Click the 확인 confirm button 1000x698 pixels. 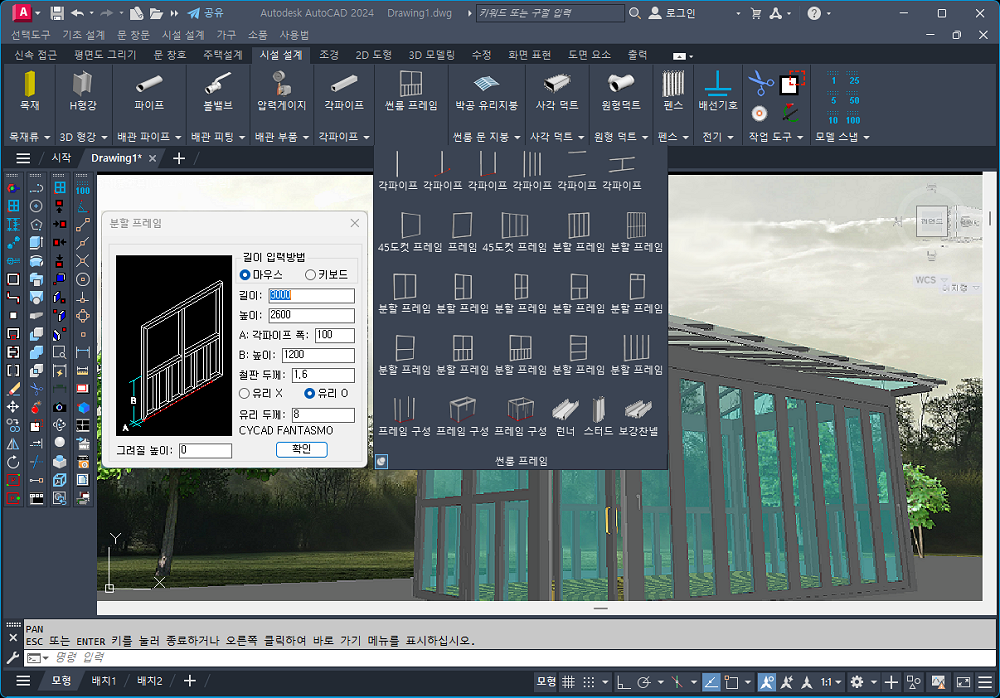301,450
